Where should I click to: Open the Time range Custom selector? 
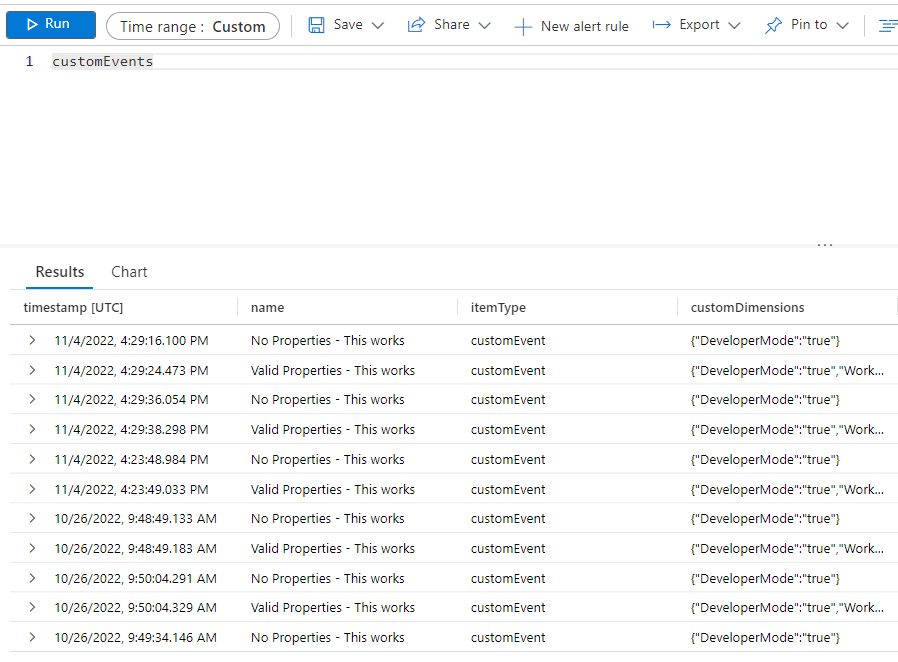click(x=192, y=26)
